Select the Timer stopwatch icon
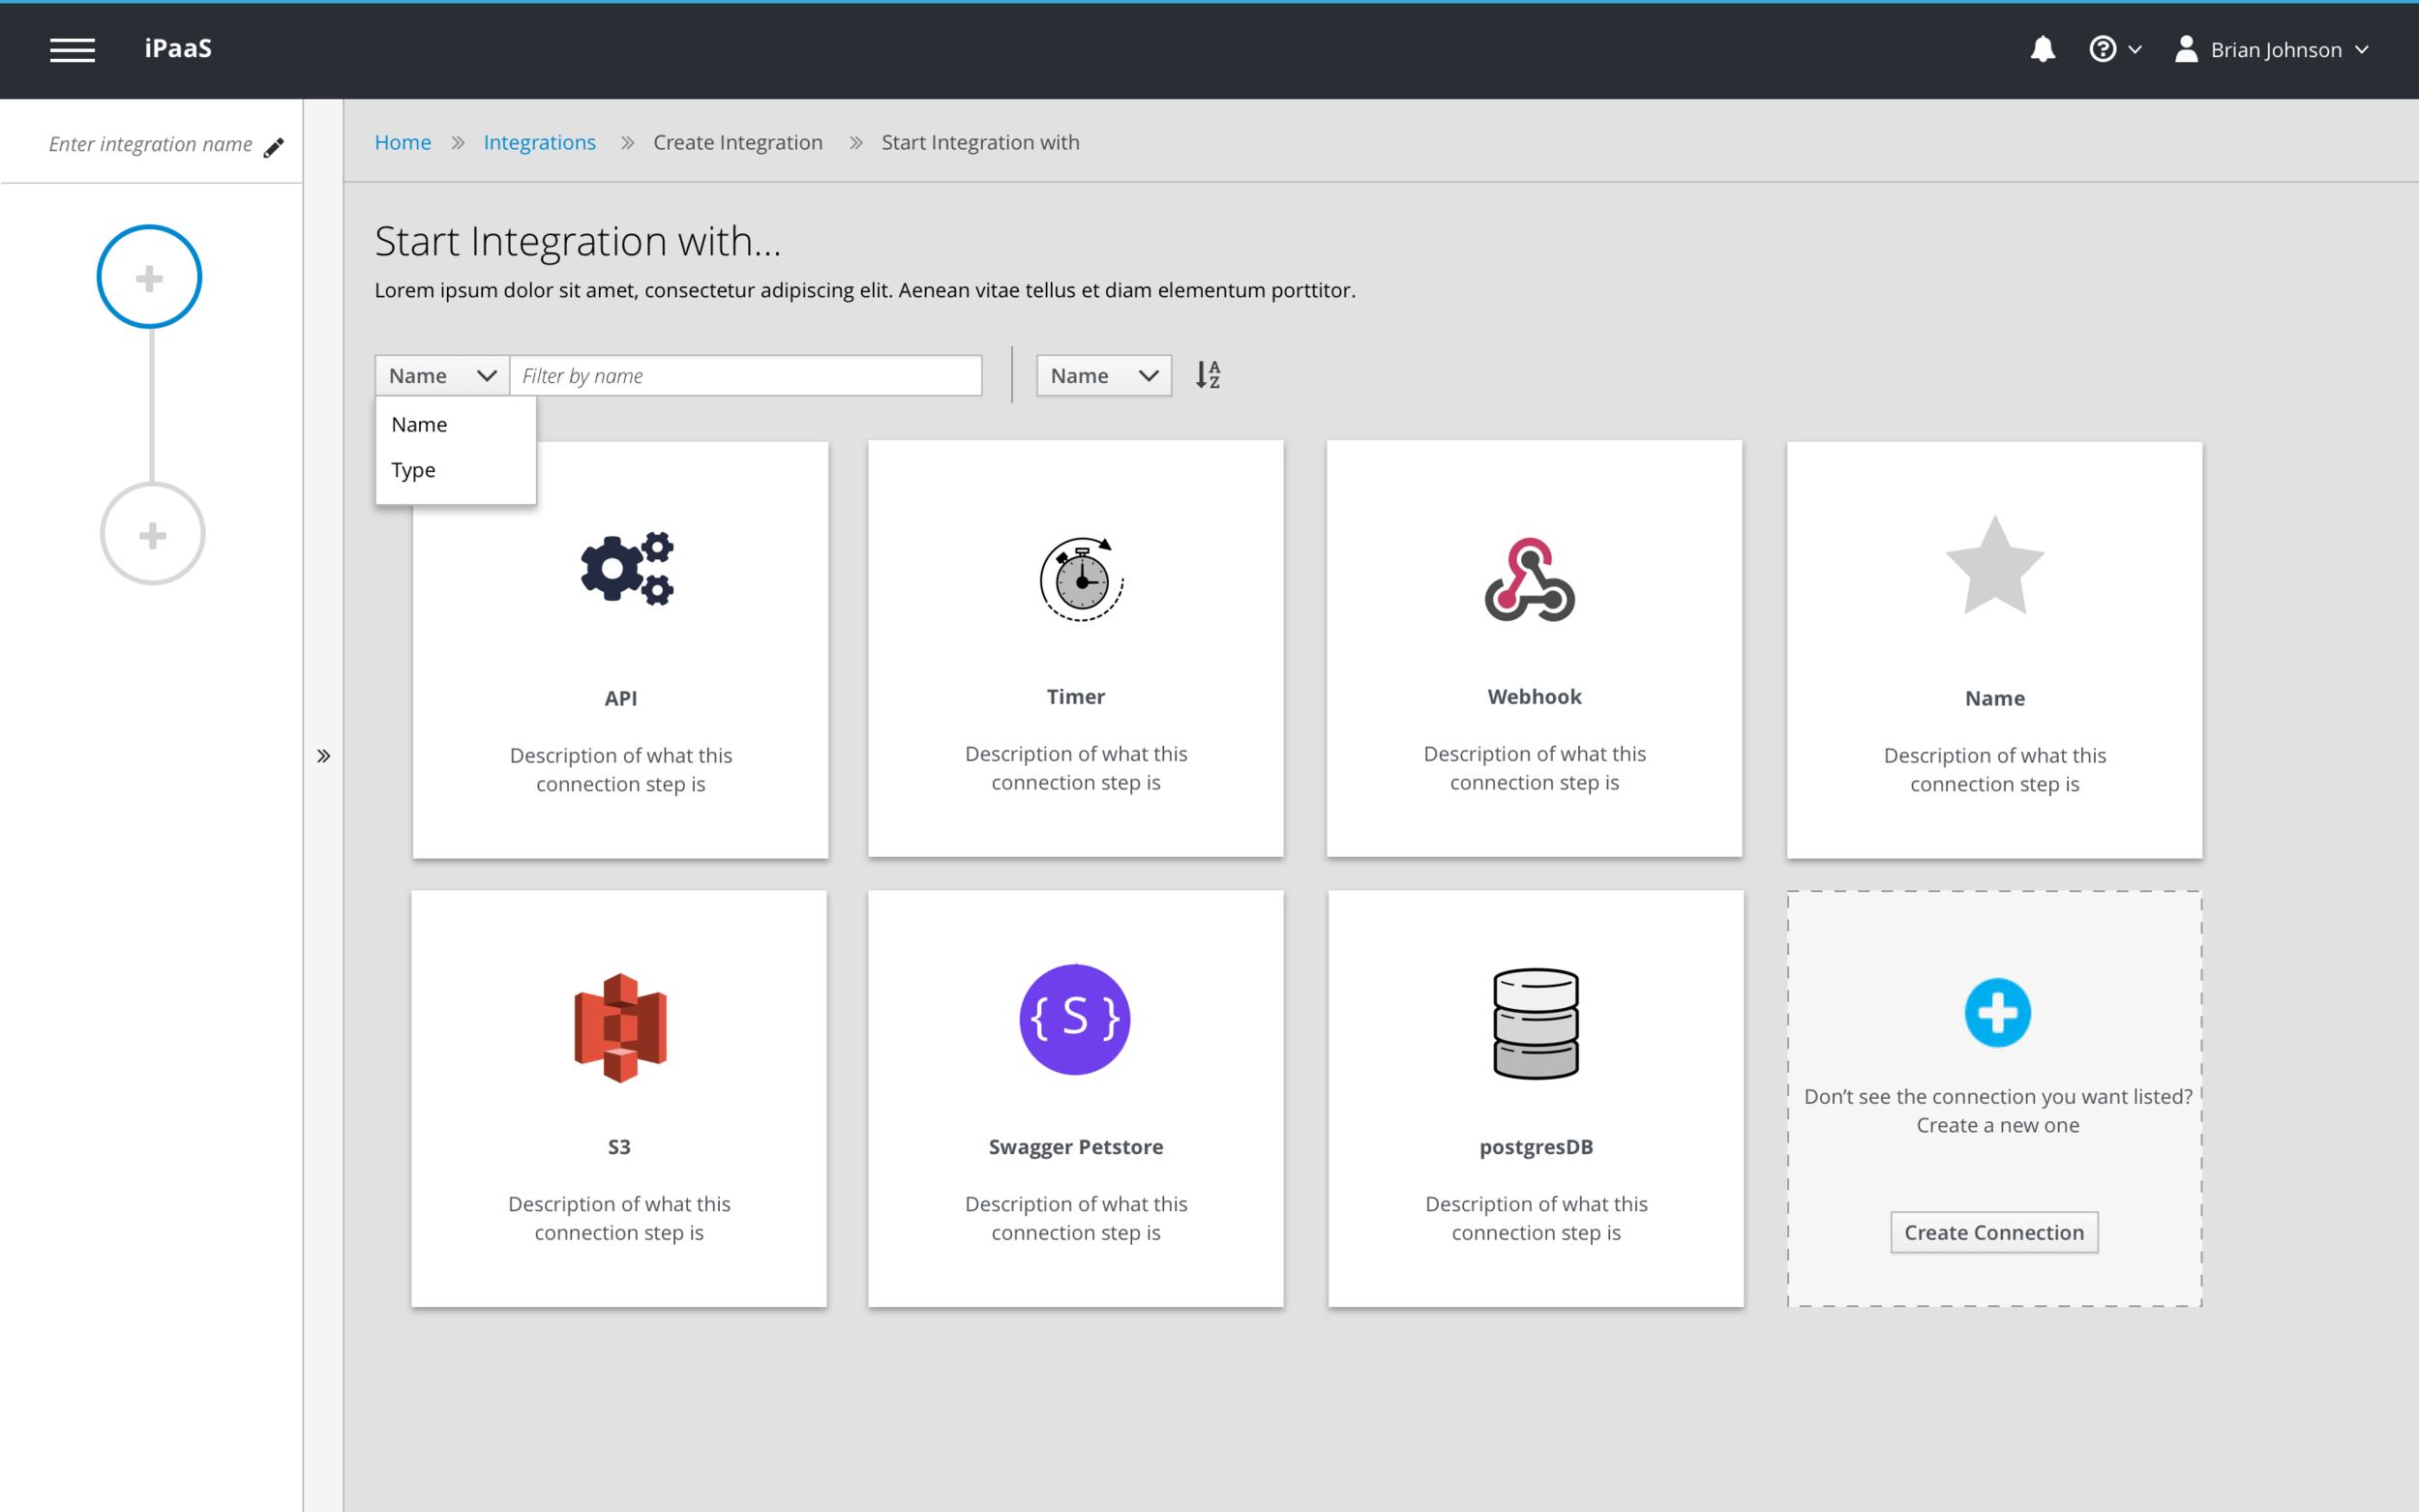Screen dimensions: 2419x1512 coord(1081,579)
